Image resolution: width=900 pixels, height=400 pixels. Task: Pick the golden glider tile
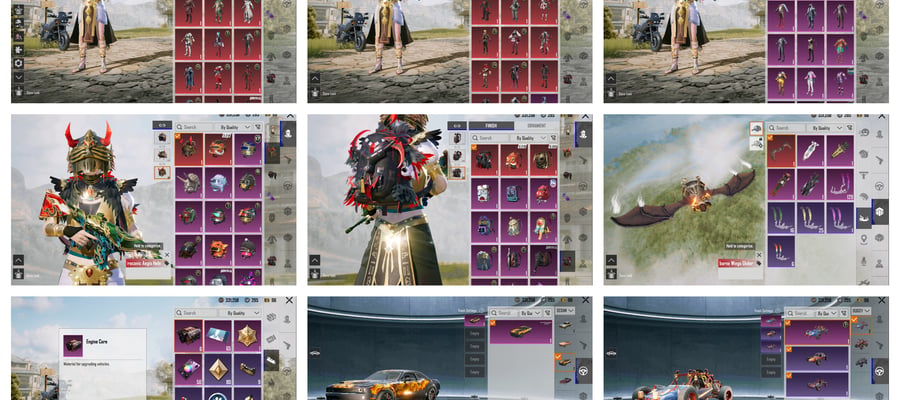click(x=840, y=150)
